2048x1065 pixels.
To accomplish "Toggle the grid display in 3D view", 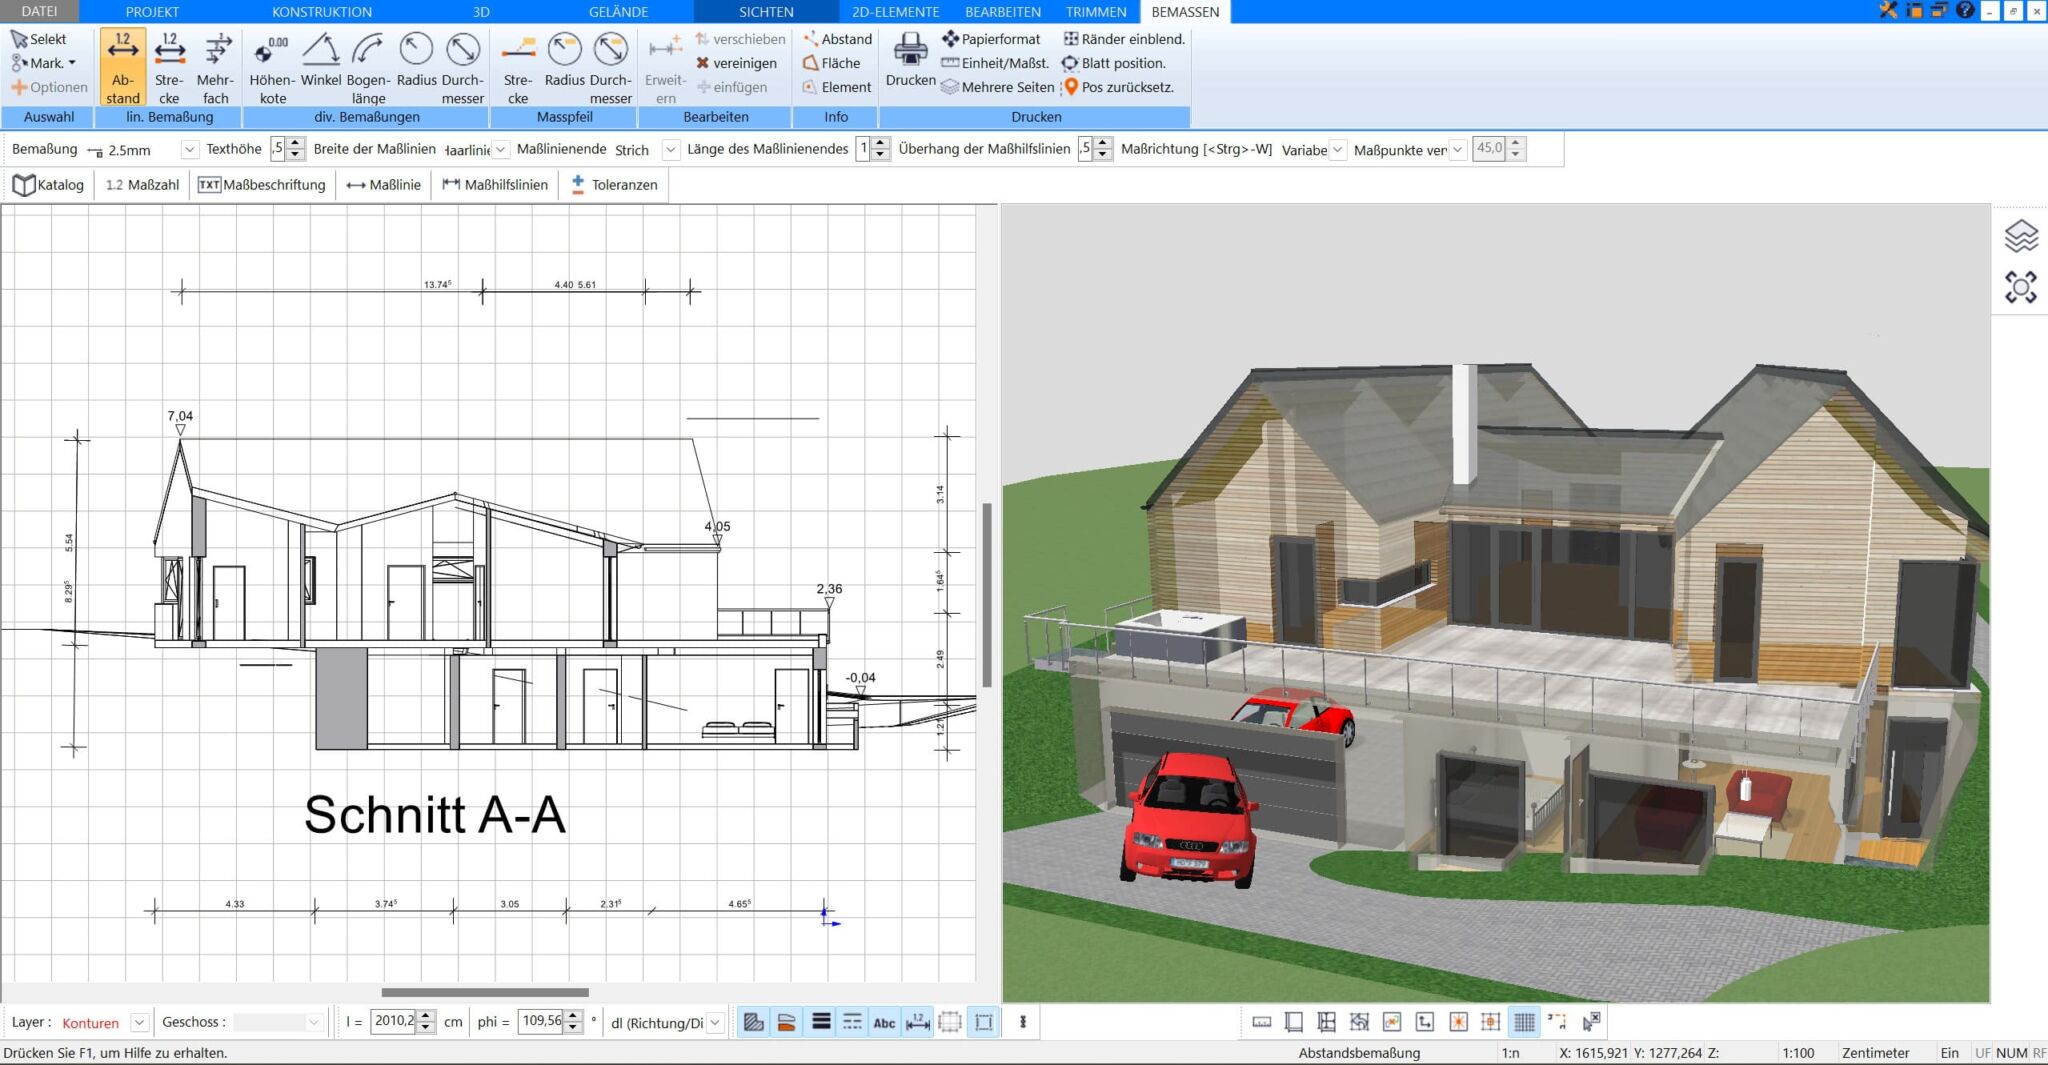I will [x=1524, y=1021].
